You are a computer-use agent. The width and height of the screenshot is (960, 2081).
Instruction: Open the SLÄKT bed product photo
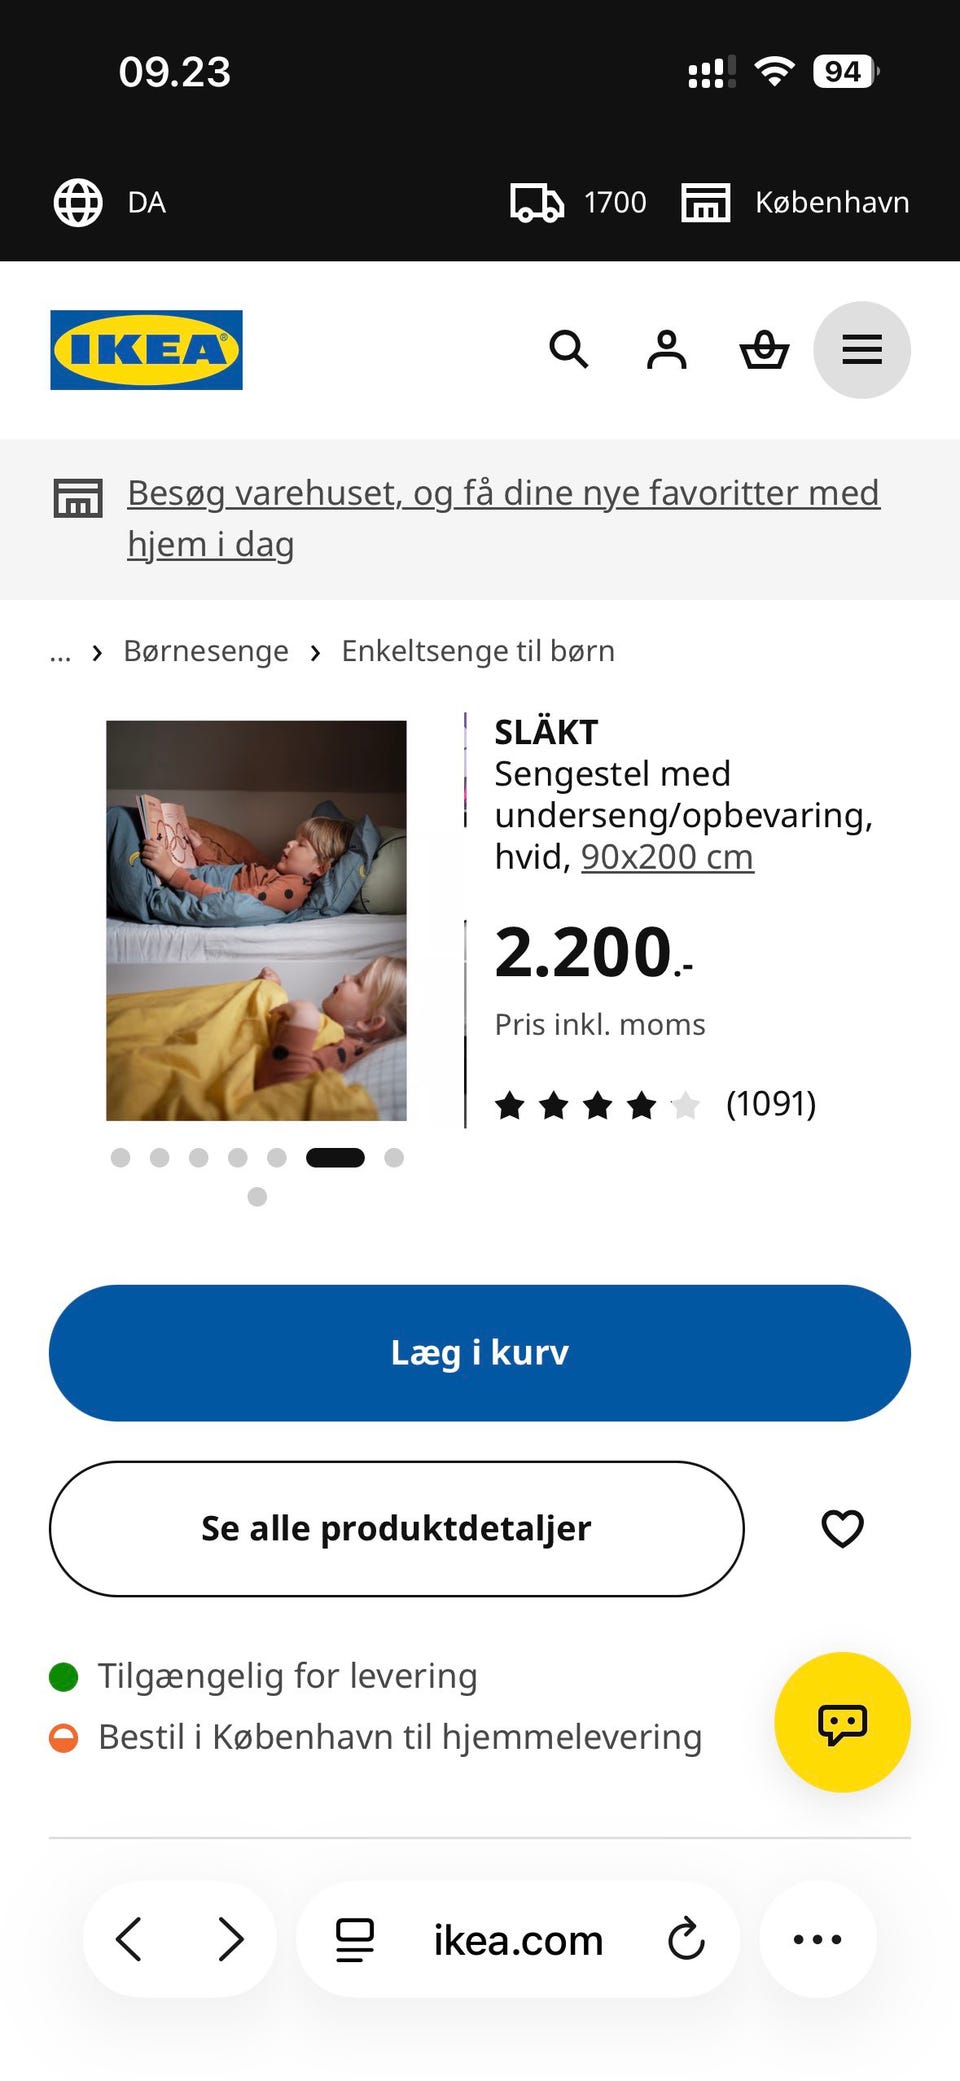click(x=257, y=920)
